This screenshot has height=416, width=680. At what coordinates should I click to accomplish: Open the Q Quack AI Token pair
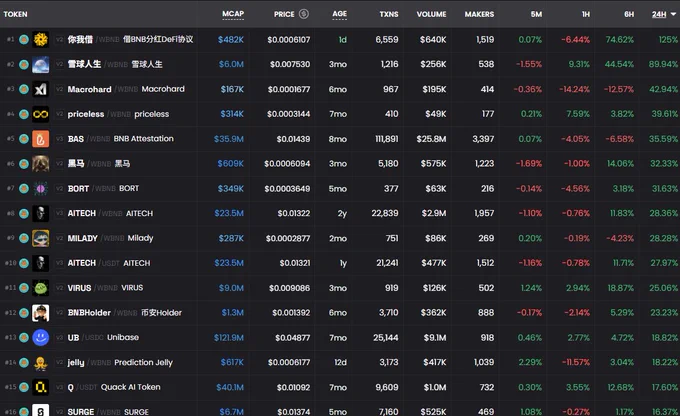340,387
